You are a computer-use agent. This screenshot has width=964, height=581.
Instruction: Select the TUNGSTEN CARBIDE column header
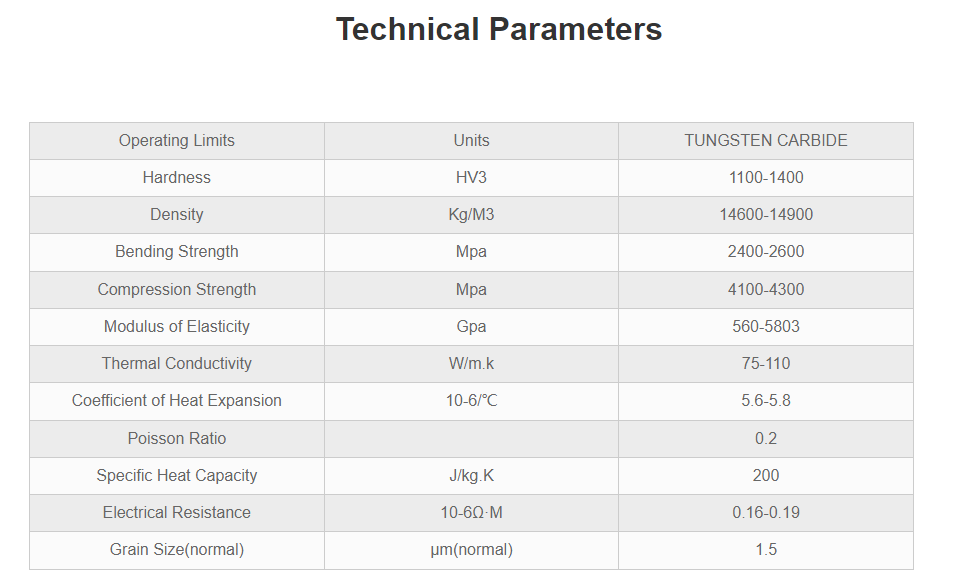click(766, 141)
